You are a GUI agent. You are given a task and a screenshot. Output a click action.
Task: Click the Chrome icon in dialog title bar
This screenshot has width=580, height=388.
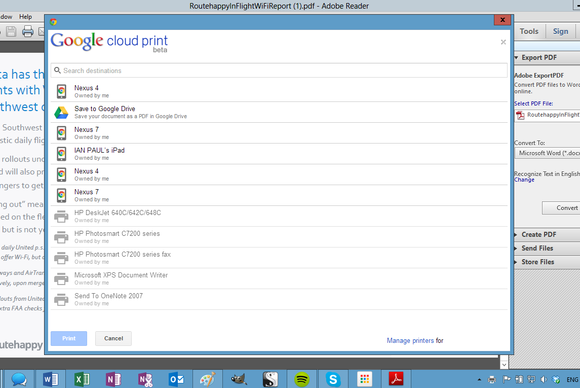[53, 22]
